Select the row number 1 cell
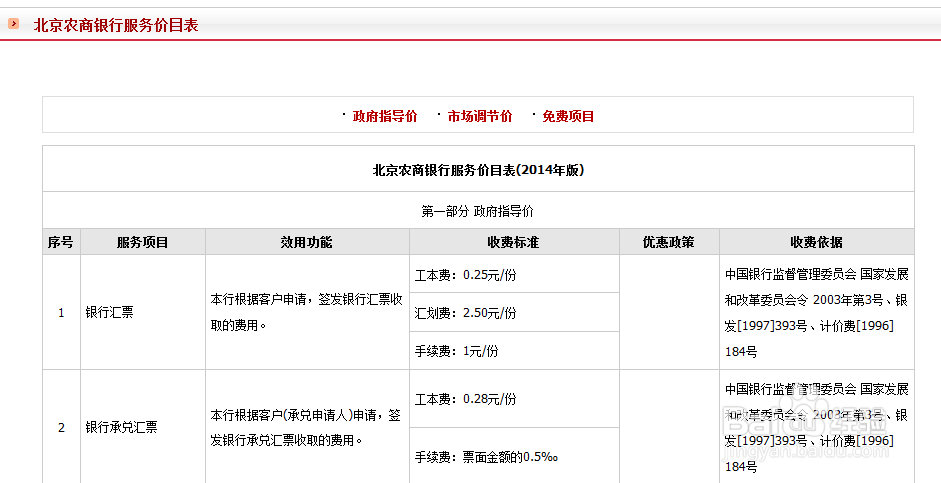941x483 pixels. coord(61,313)
